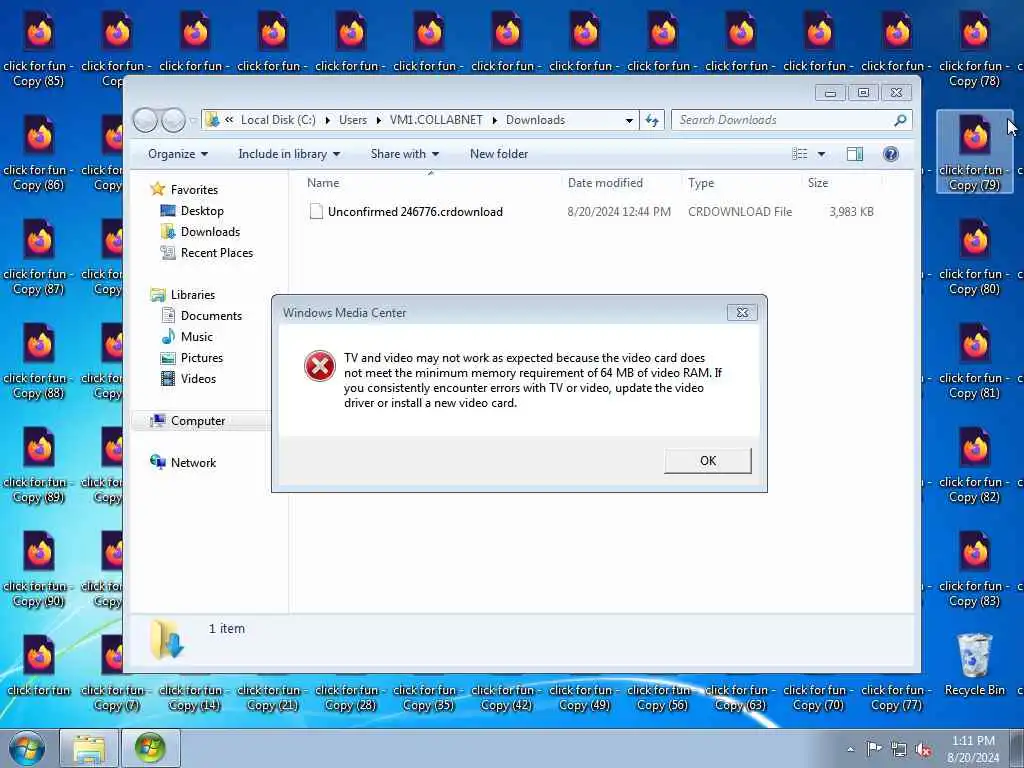Screen dimensions: 1024x768
Task: Expand the address bar history dropdown
Action: point(629,120)
